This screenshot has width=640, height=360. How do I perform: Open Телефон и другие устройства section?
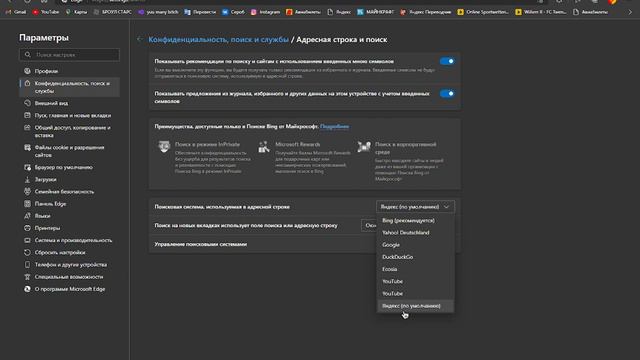click(69, 264)
